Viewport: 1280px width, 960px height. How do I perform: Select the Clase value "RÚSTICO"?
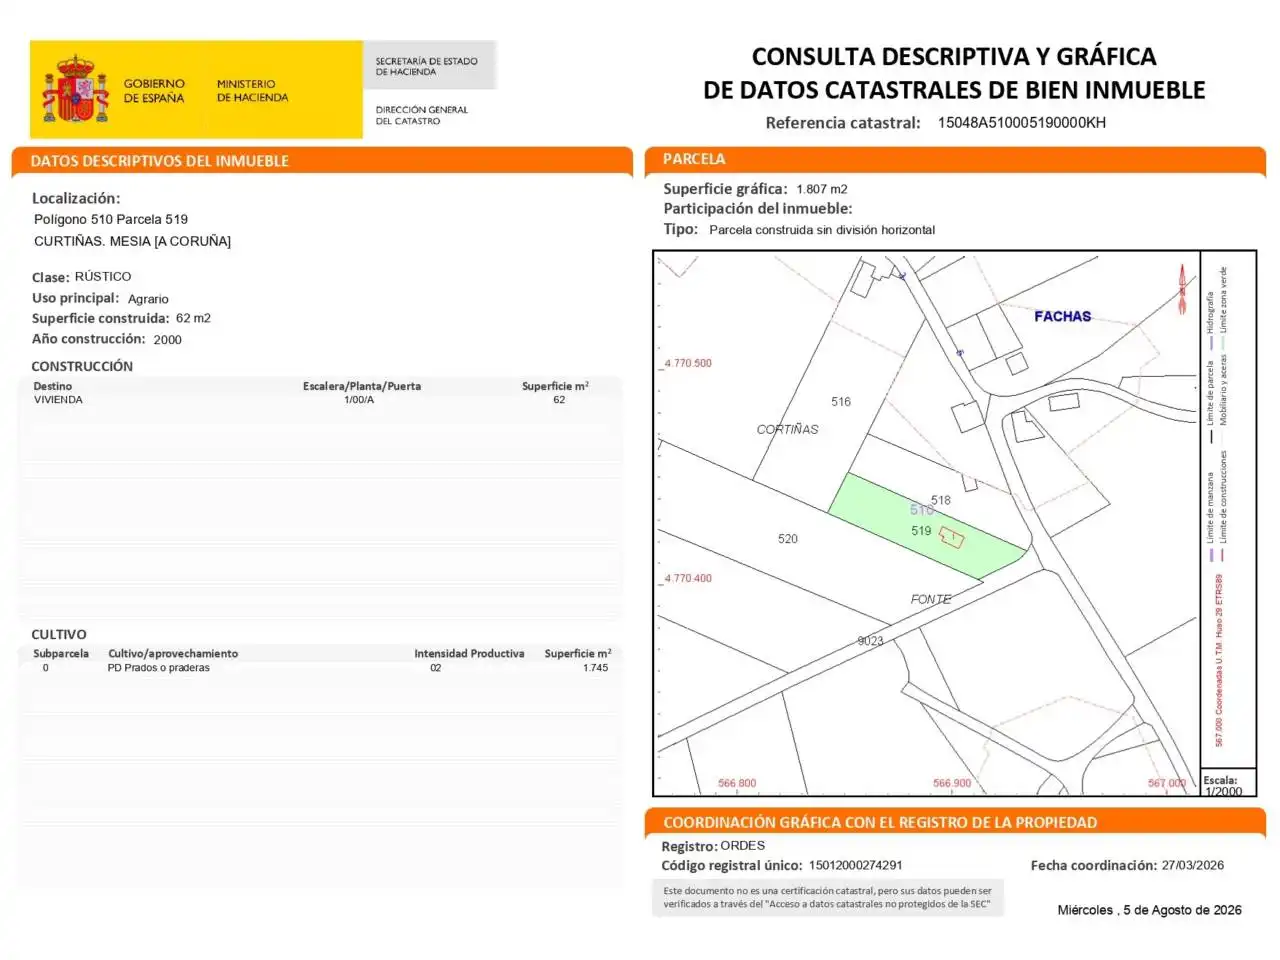(103, 276)
